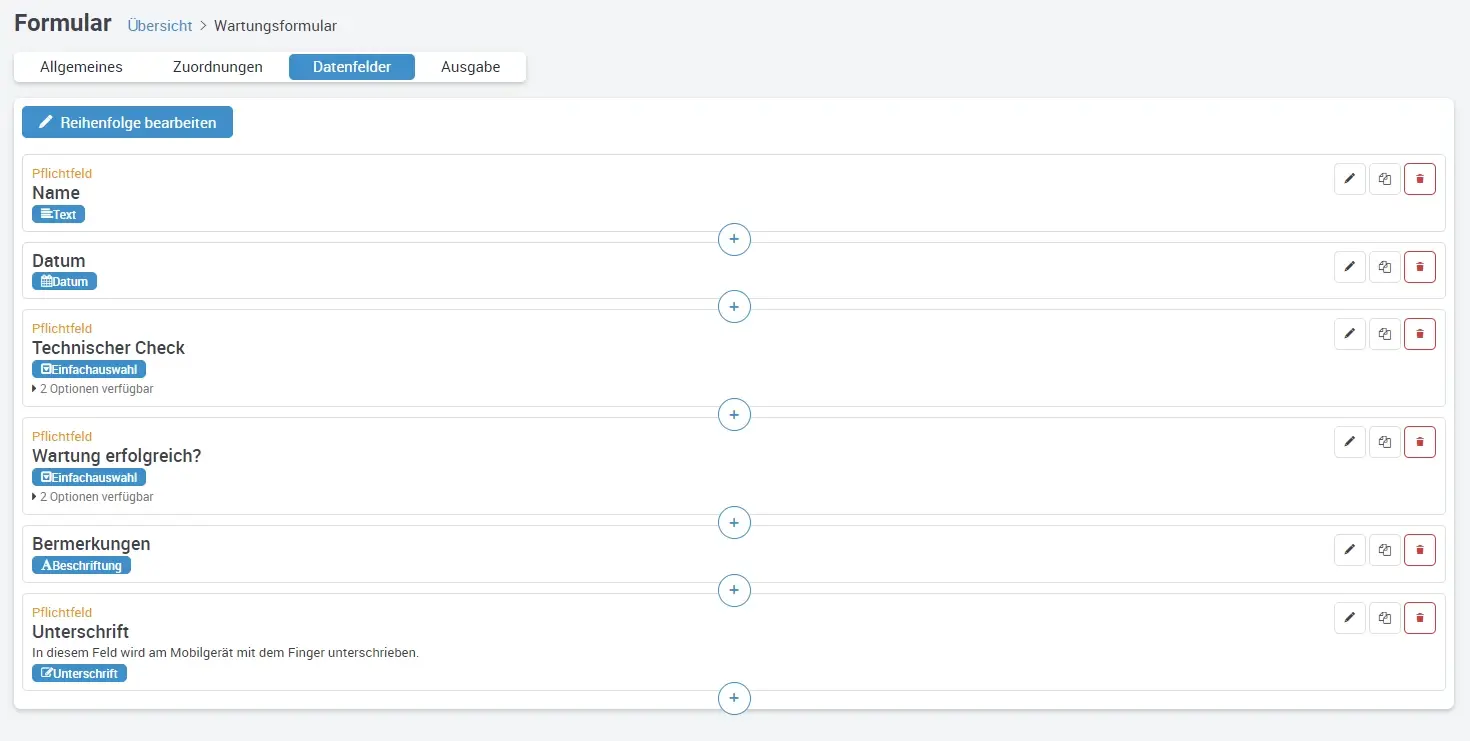Delete the Technischer Check field
The image size is (1470, 741).
point(1419,334)
